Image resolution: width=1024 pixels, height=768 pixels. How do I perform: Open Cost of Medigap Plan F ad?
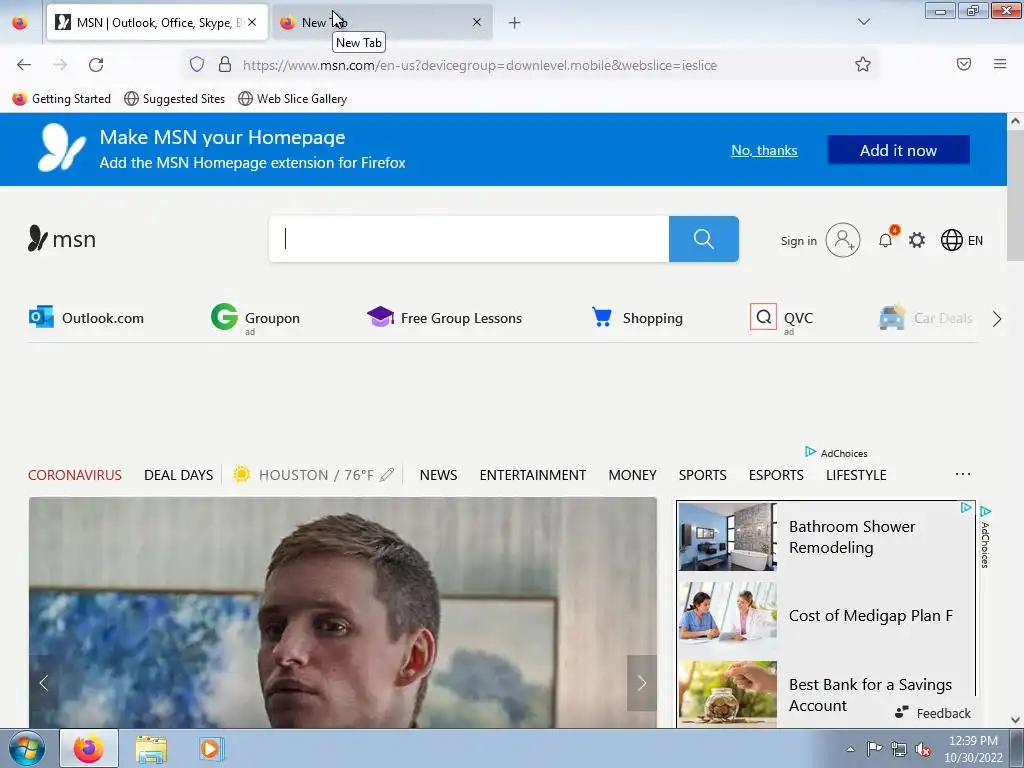825,616
